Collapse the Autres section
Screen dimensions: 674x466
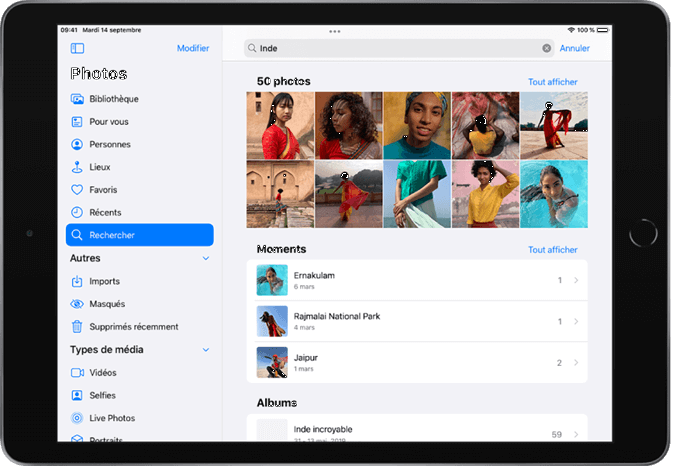click(x=206, y=258)
